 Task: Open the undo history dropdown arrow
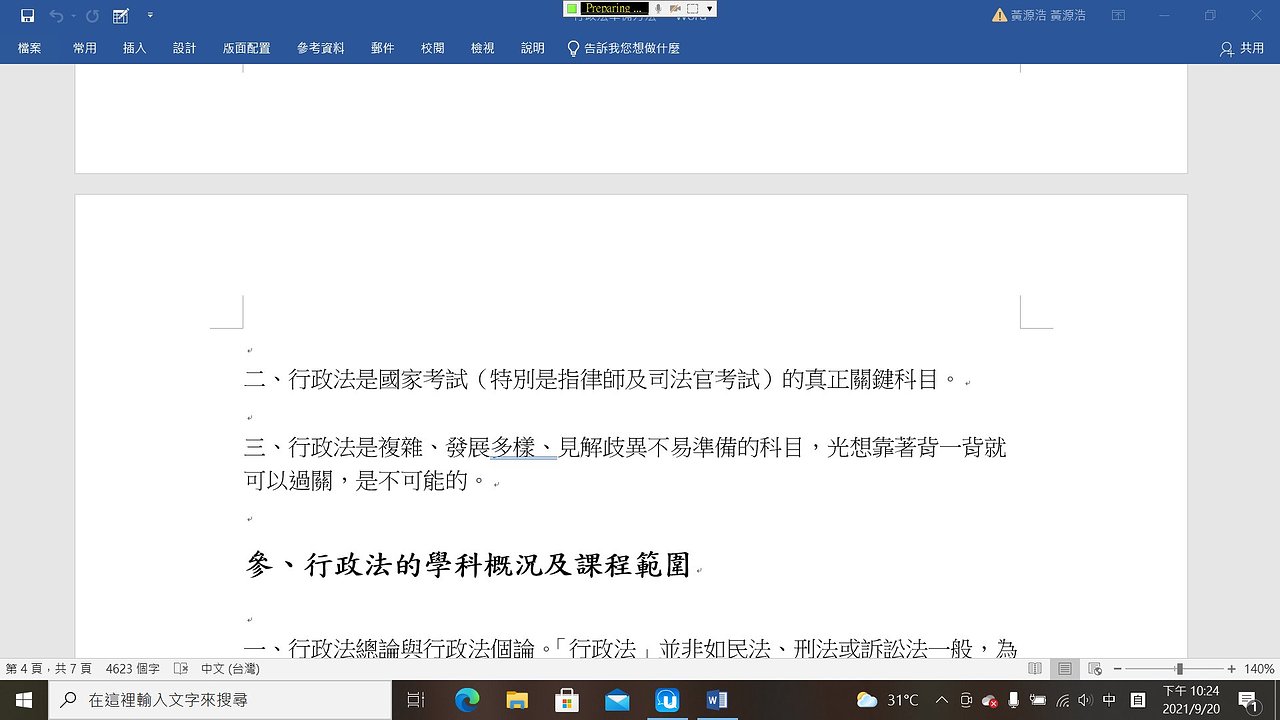(72, 16)
